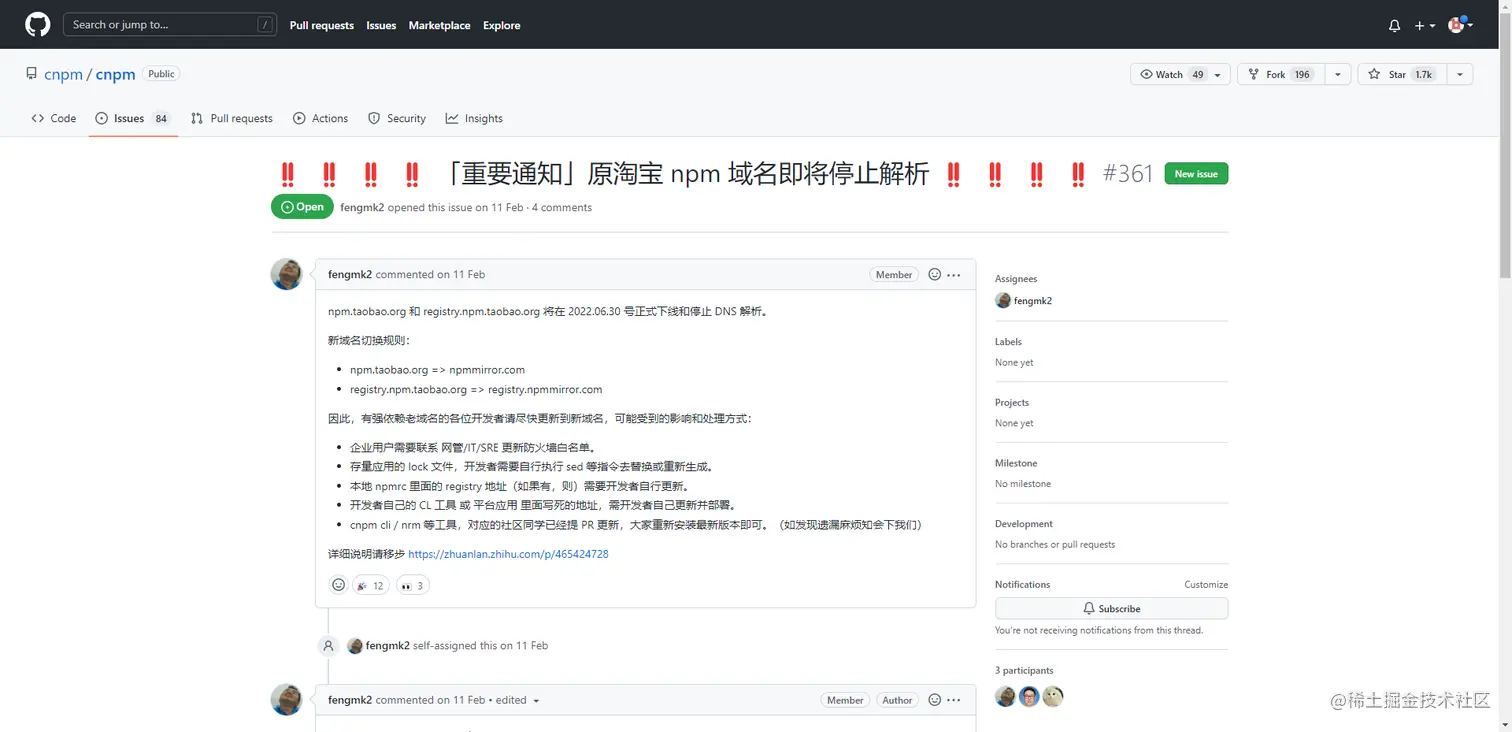This screenshot has height=732, width=1512.
Task: Follow the zhuanlan.zhihu.com/p/465424728 link
Action: click(508, 554)
